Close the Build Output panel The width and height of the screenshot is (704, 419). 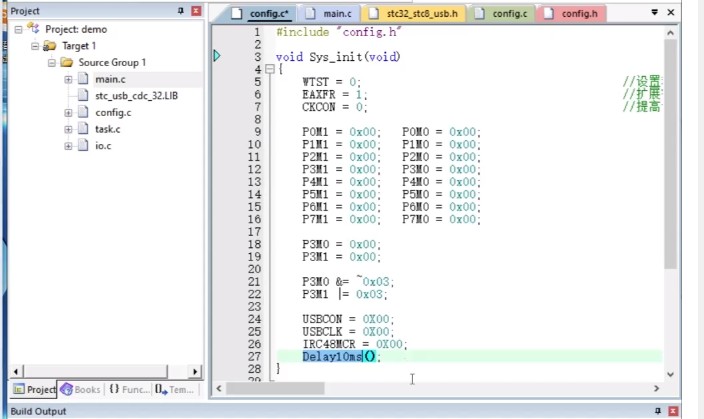673,410
